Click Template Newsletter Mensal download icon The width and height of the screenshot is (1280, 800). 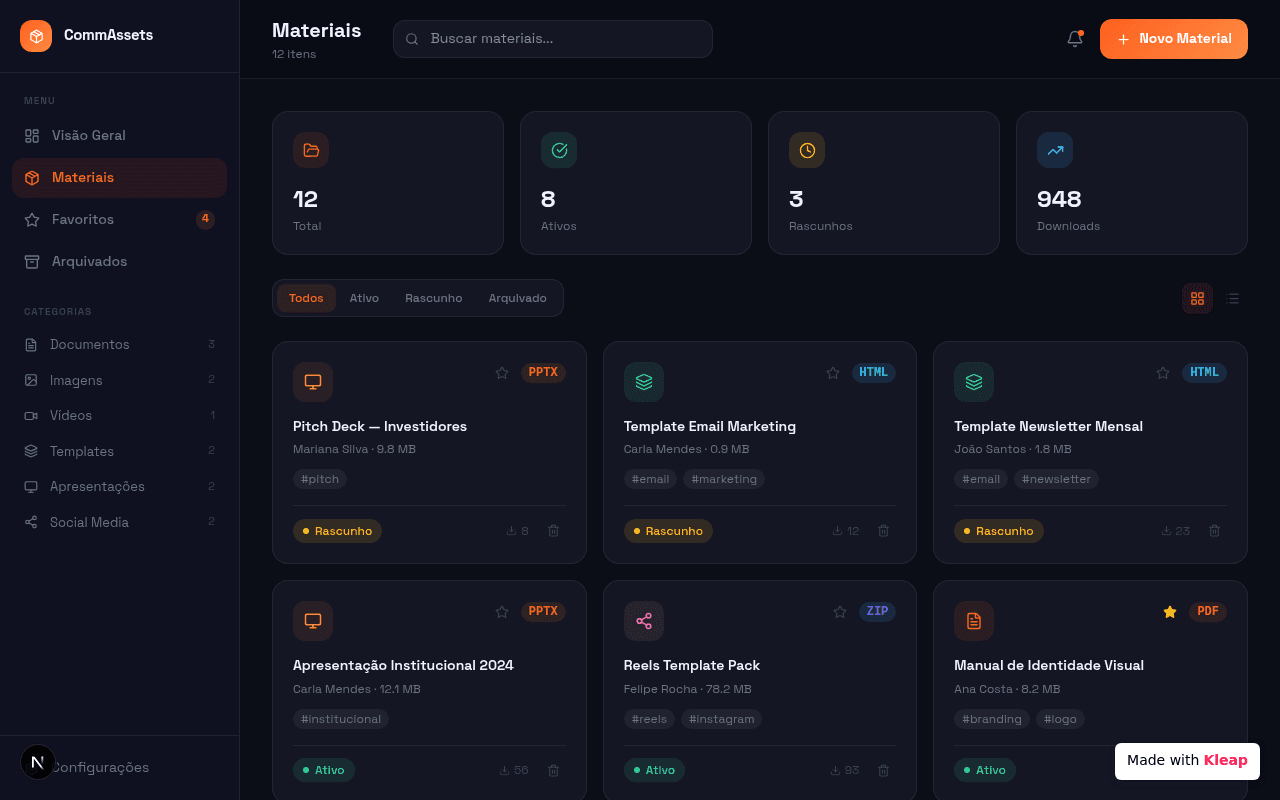(1166, 531)
